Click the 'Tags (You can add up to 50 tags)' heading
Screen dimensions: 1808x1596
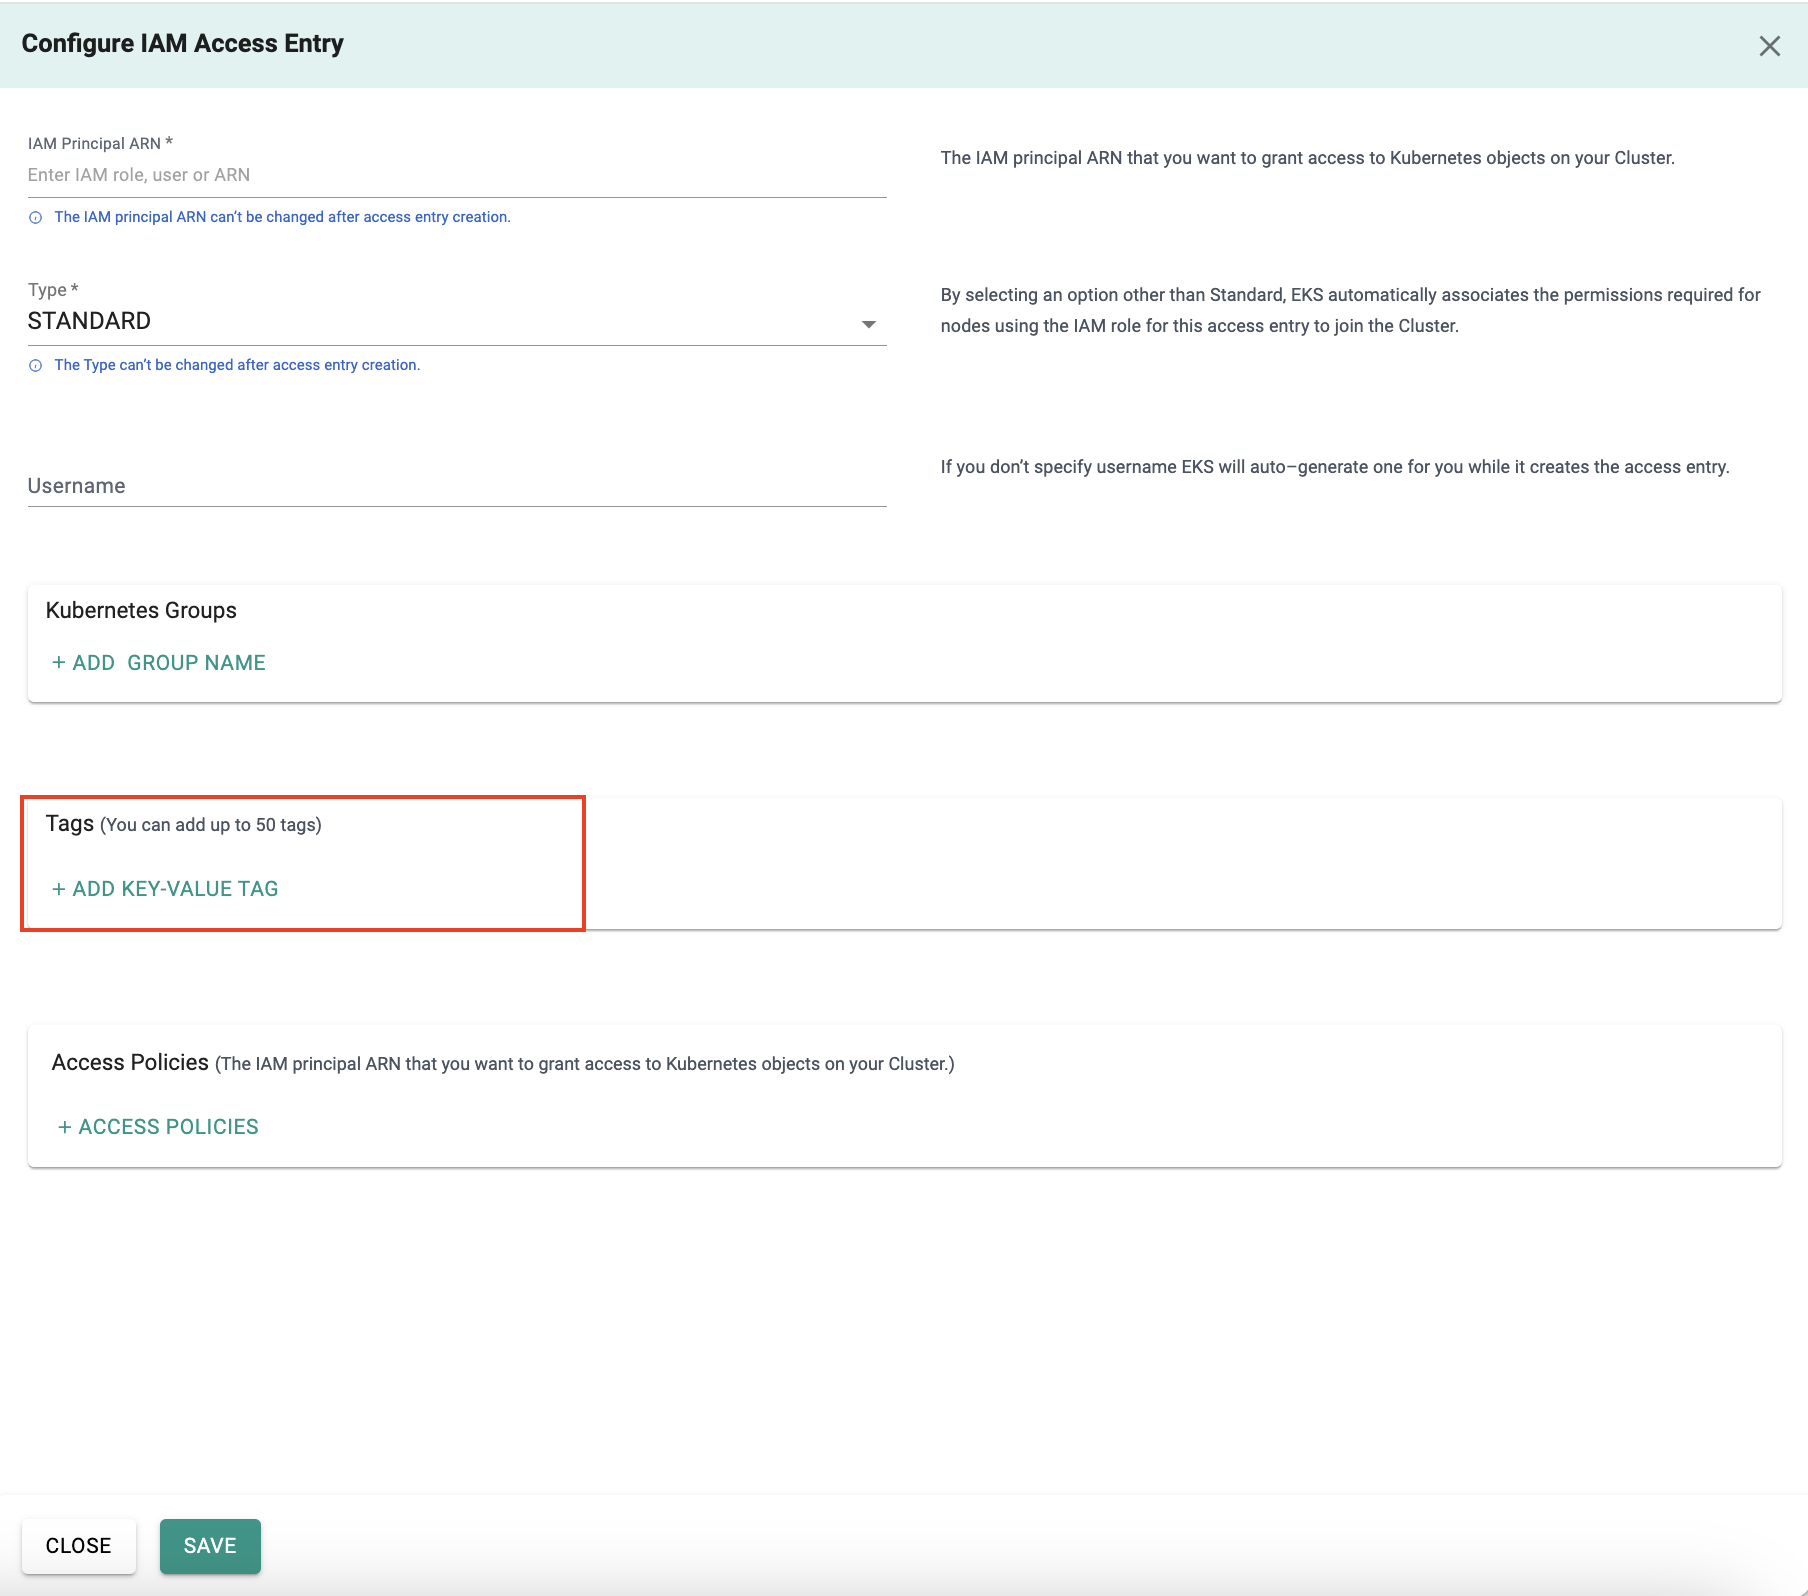(x=184, y=824)
